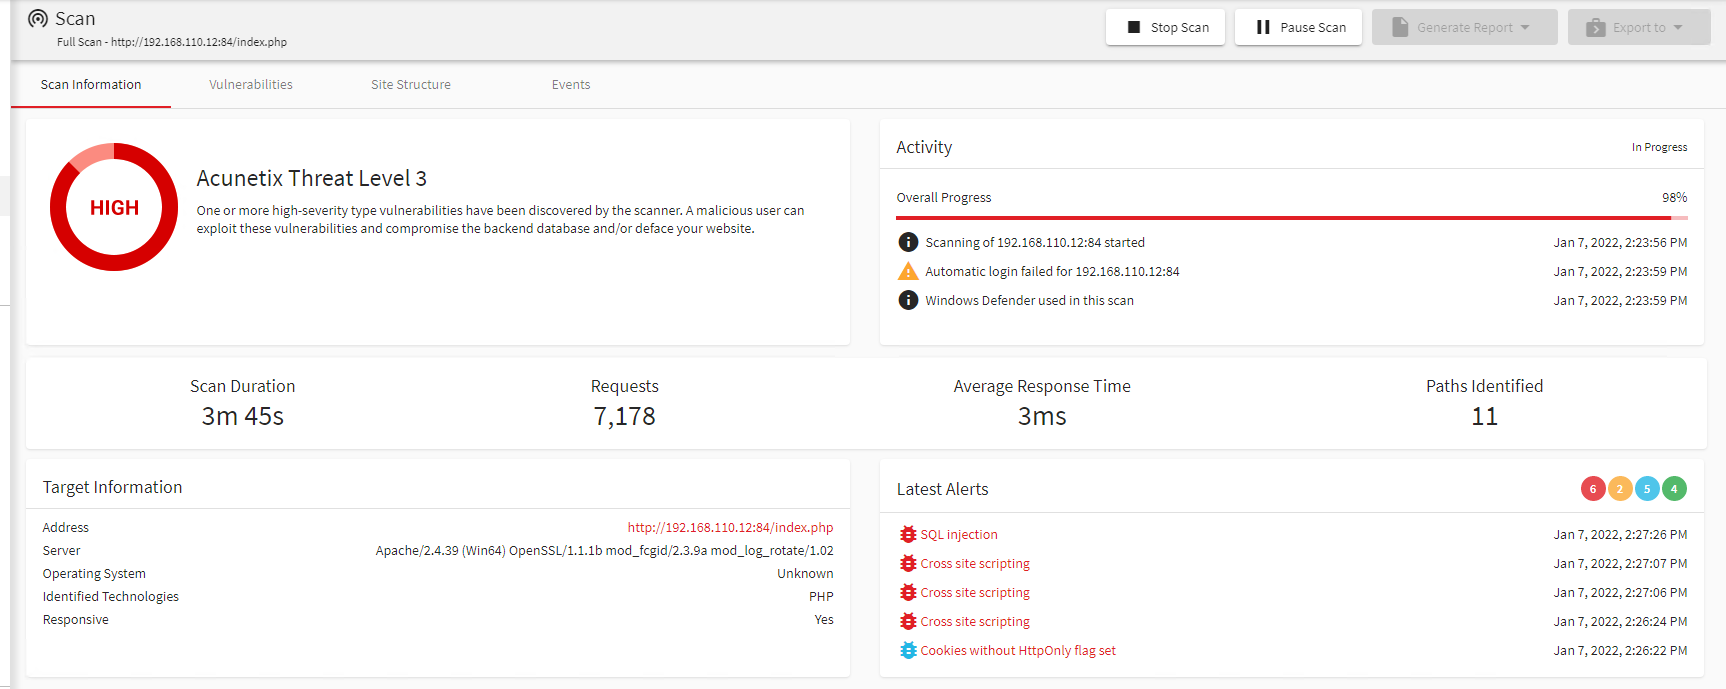The image size is (1726, 689).
Task: Click the blue low-severity count badge 5
Action: coord(1647,489)
